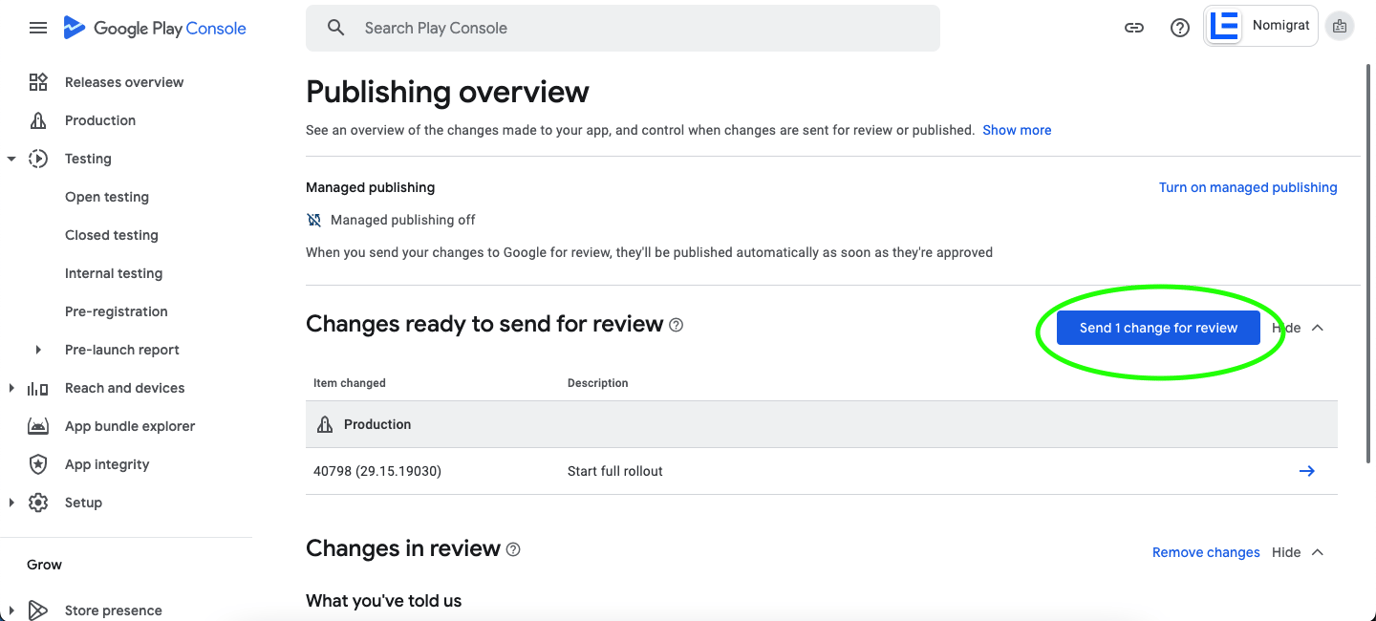Open help via the question mark icon
Screen dimensions: 1376x621
pyautogui.click(x=1180, y=28)
